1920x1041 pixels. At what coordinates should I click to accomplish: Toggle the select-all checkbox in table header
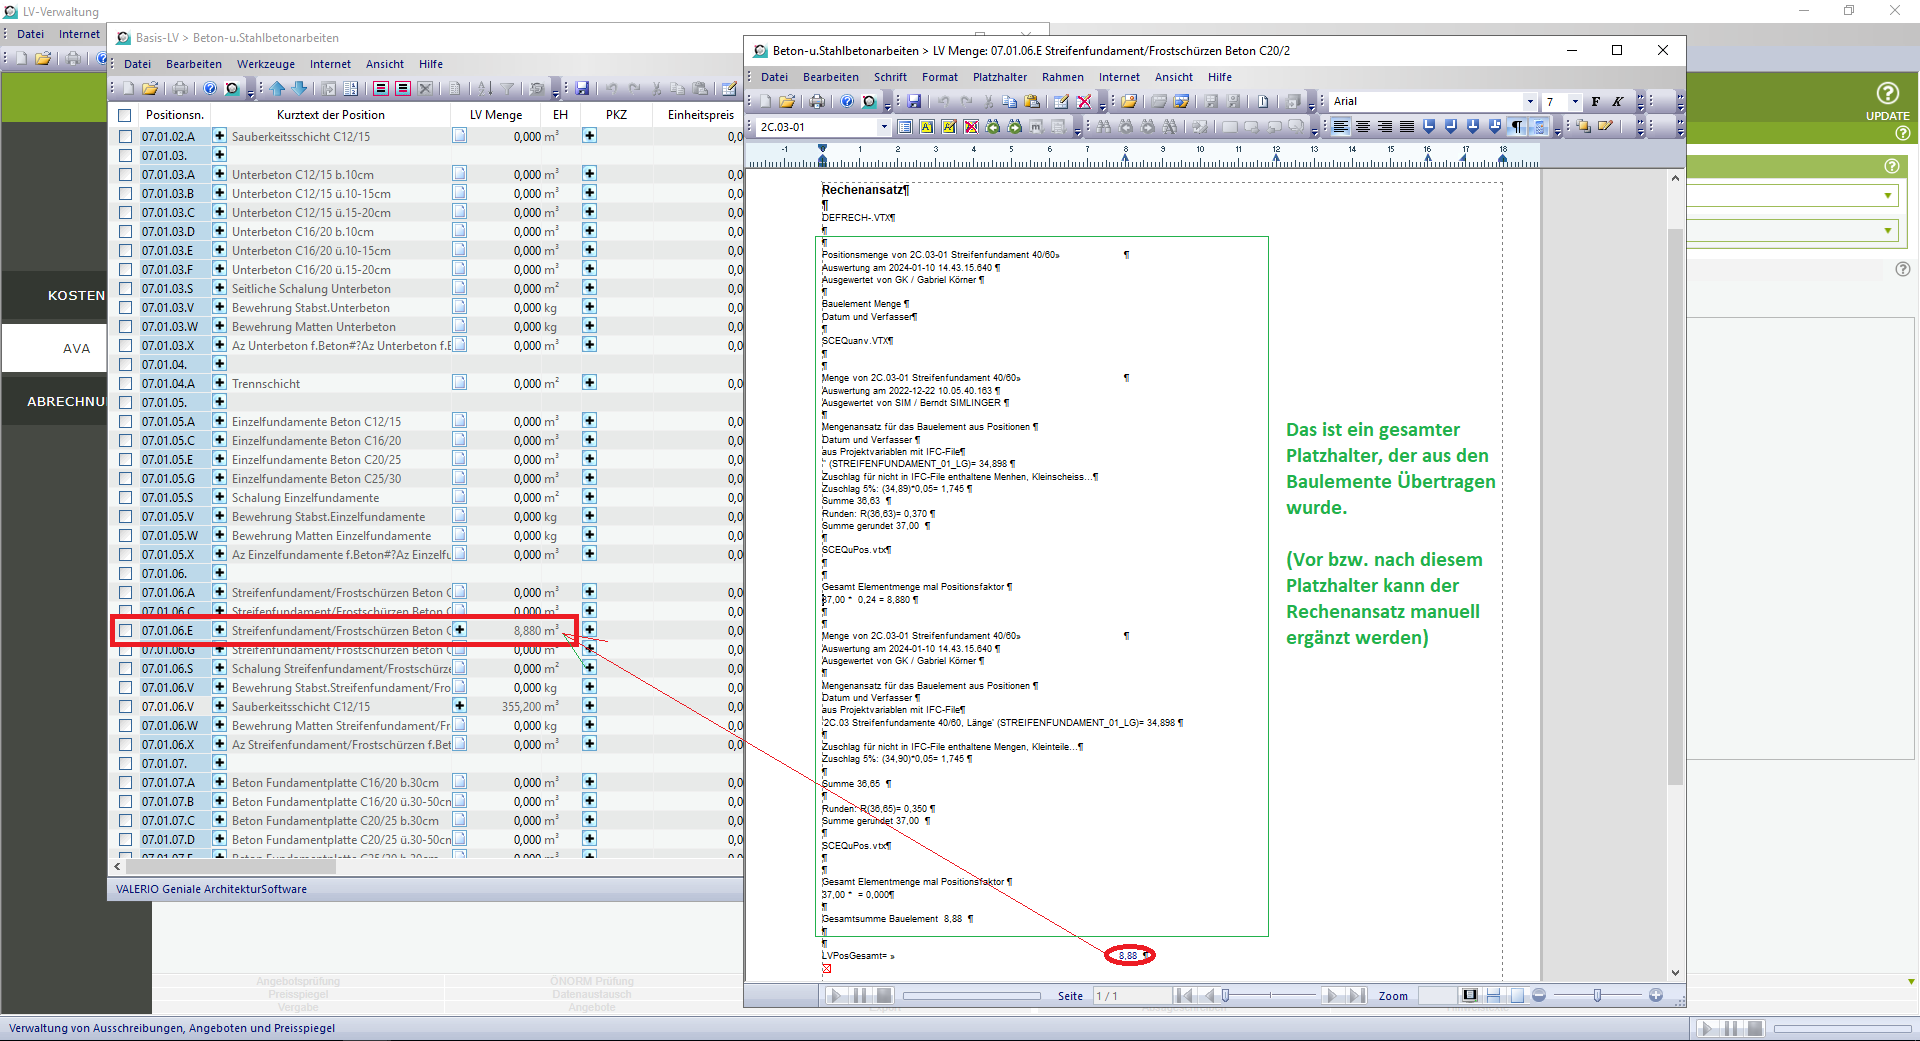click(125, 115)
